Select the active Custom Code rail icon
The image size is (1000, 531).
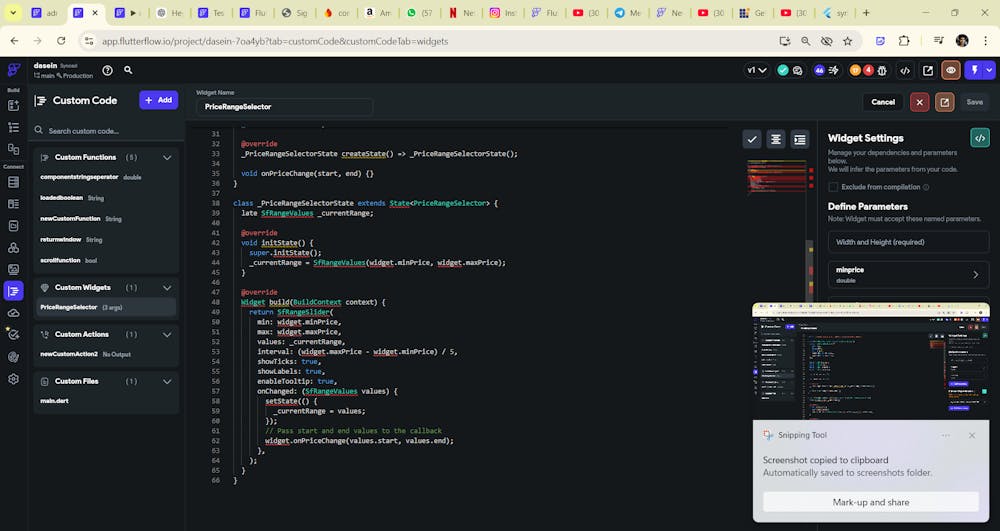[13, 291]
